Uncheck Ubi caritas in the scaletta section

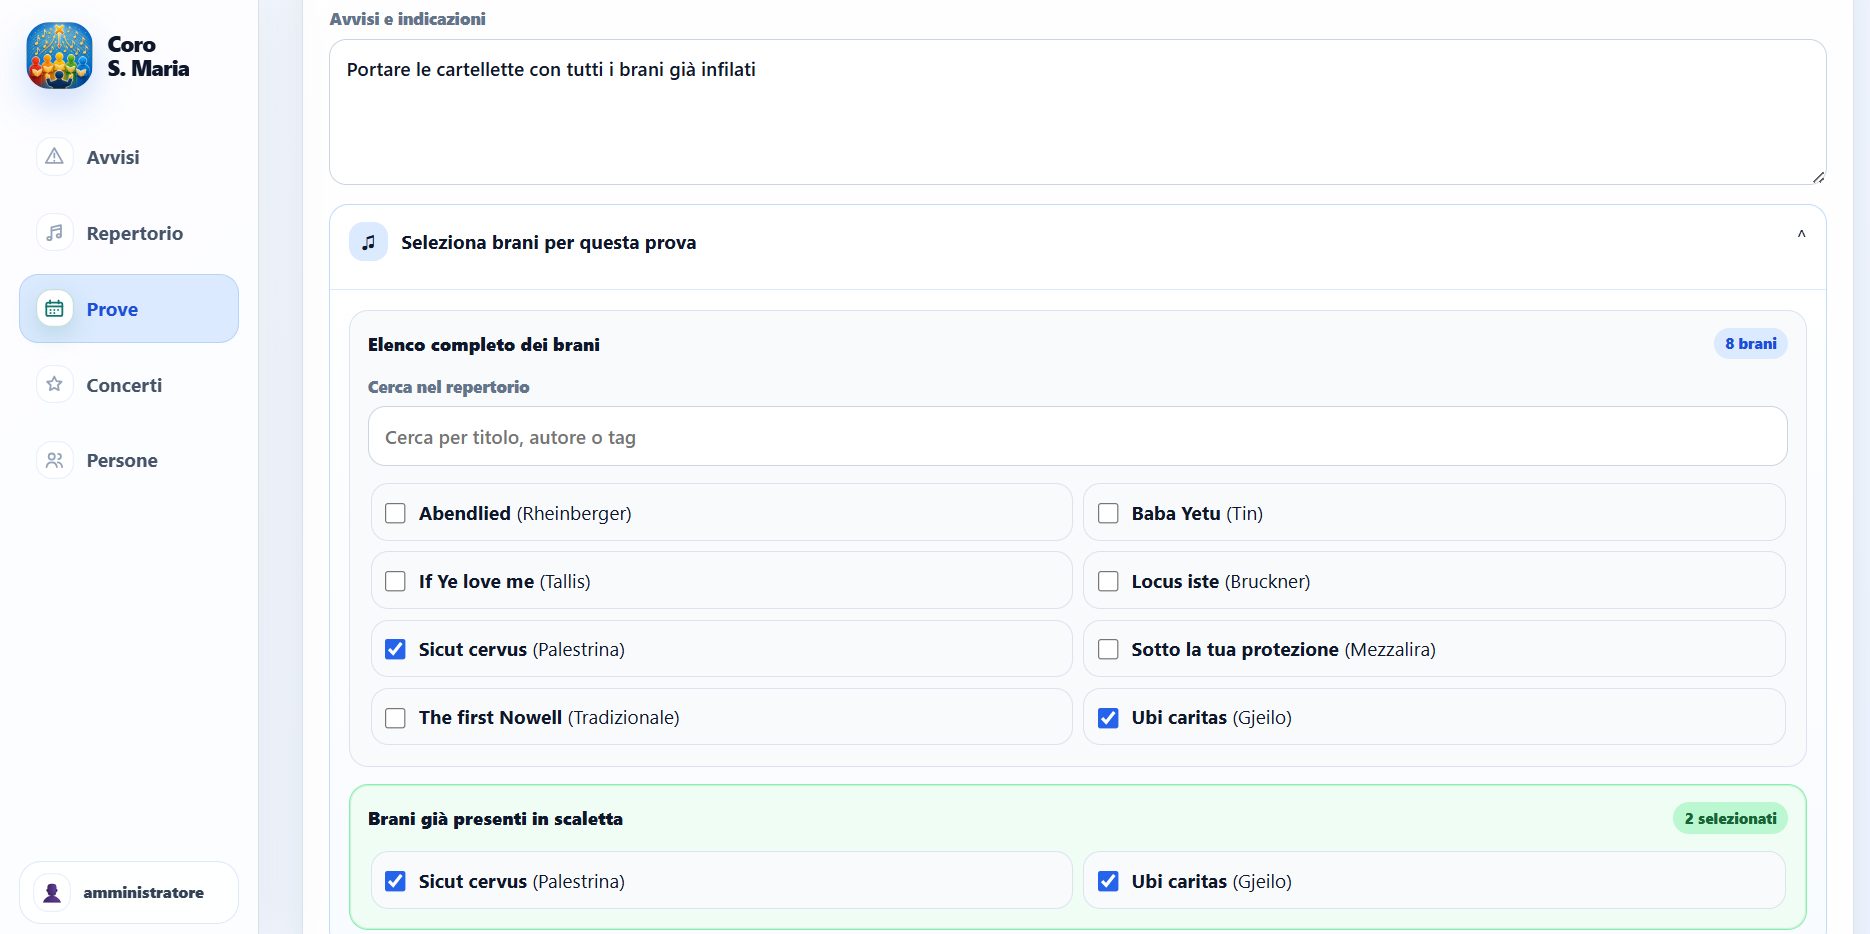[x=1108, y=881]
